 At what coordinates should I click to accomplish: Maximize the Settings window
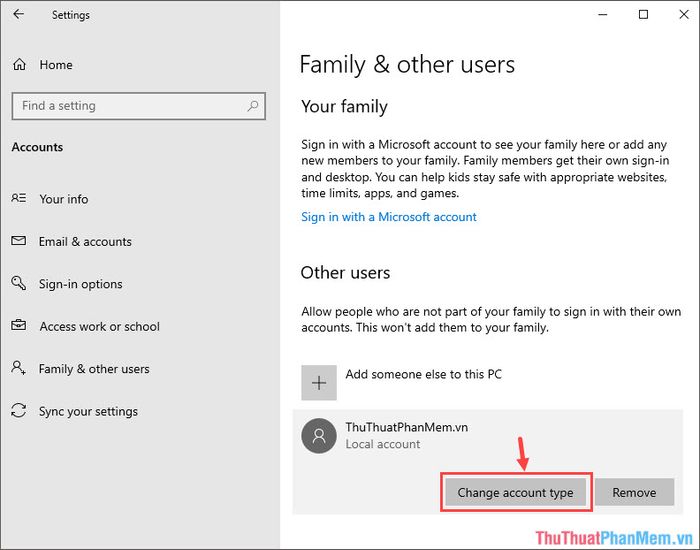[643, 15]
